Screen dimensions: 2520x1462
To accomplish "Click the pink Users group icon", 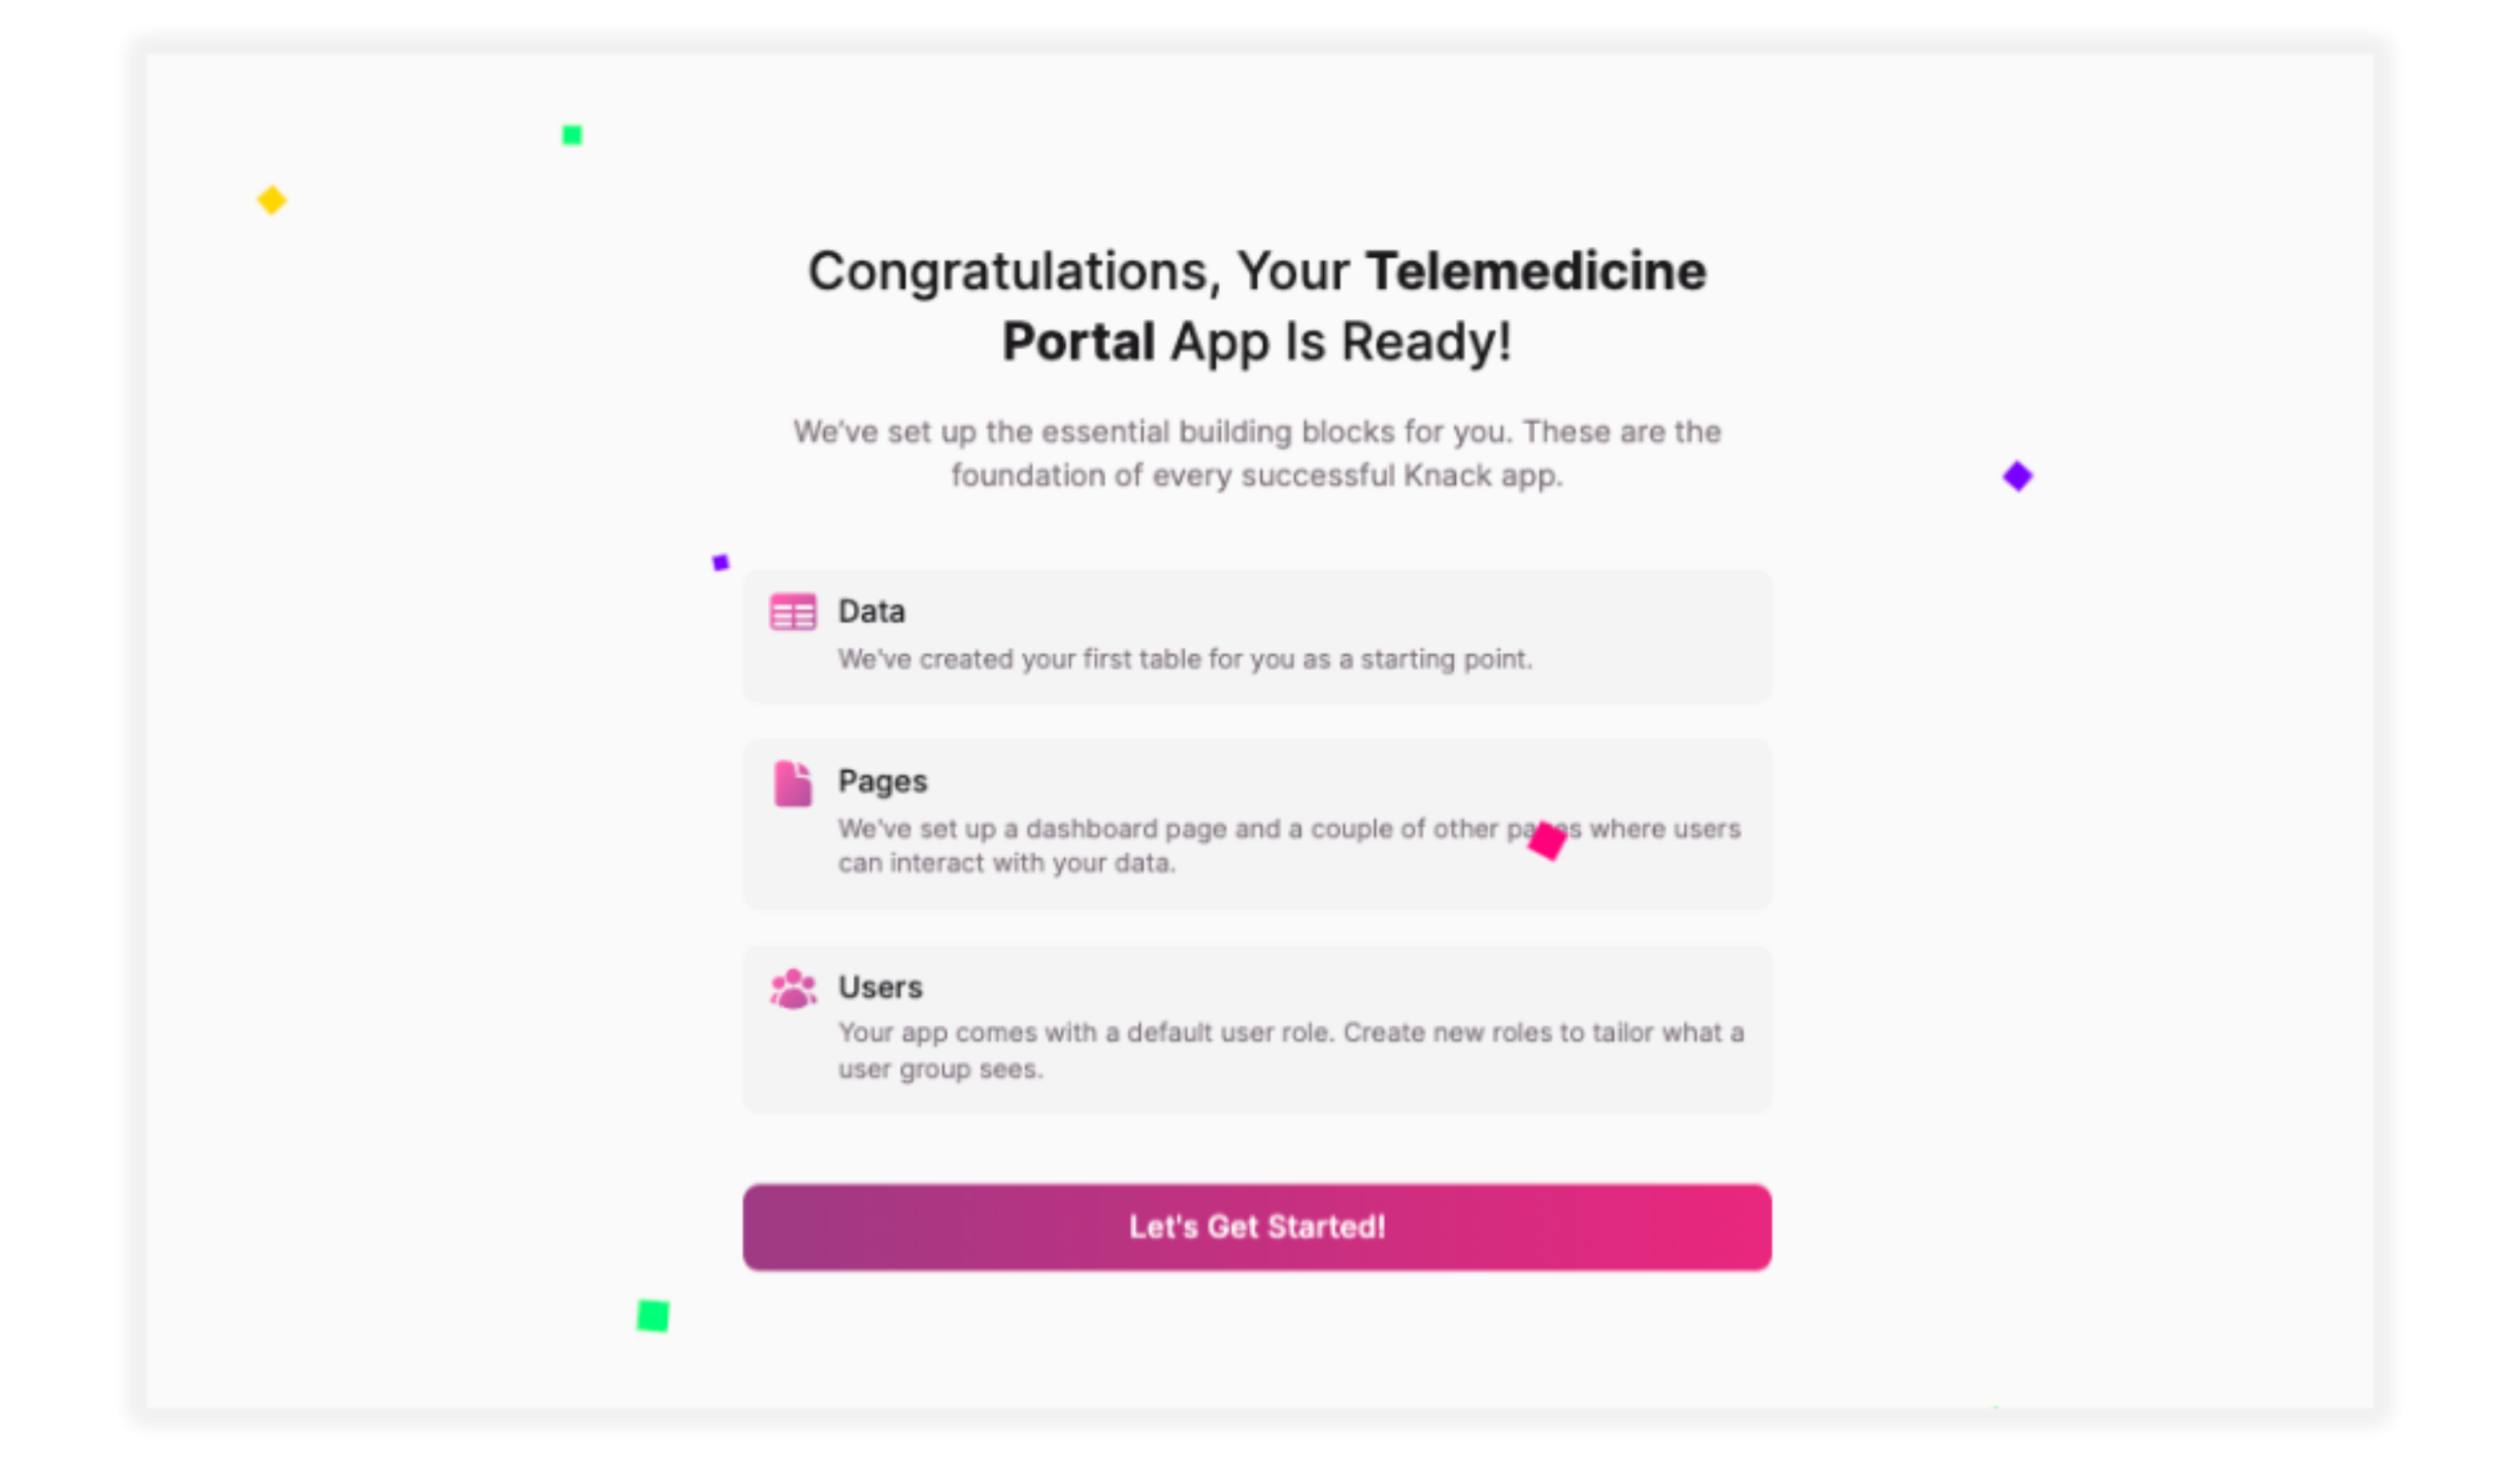I will (x=793, y=989).
